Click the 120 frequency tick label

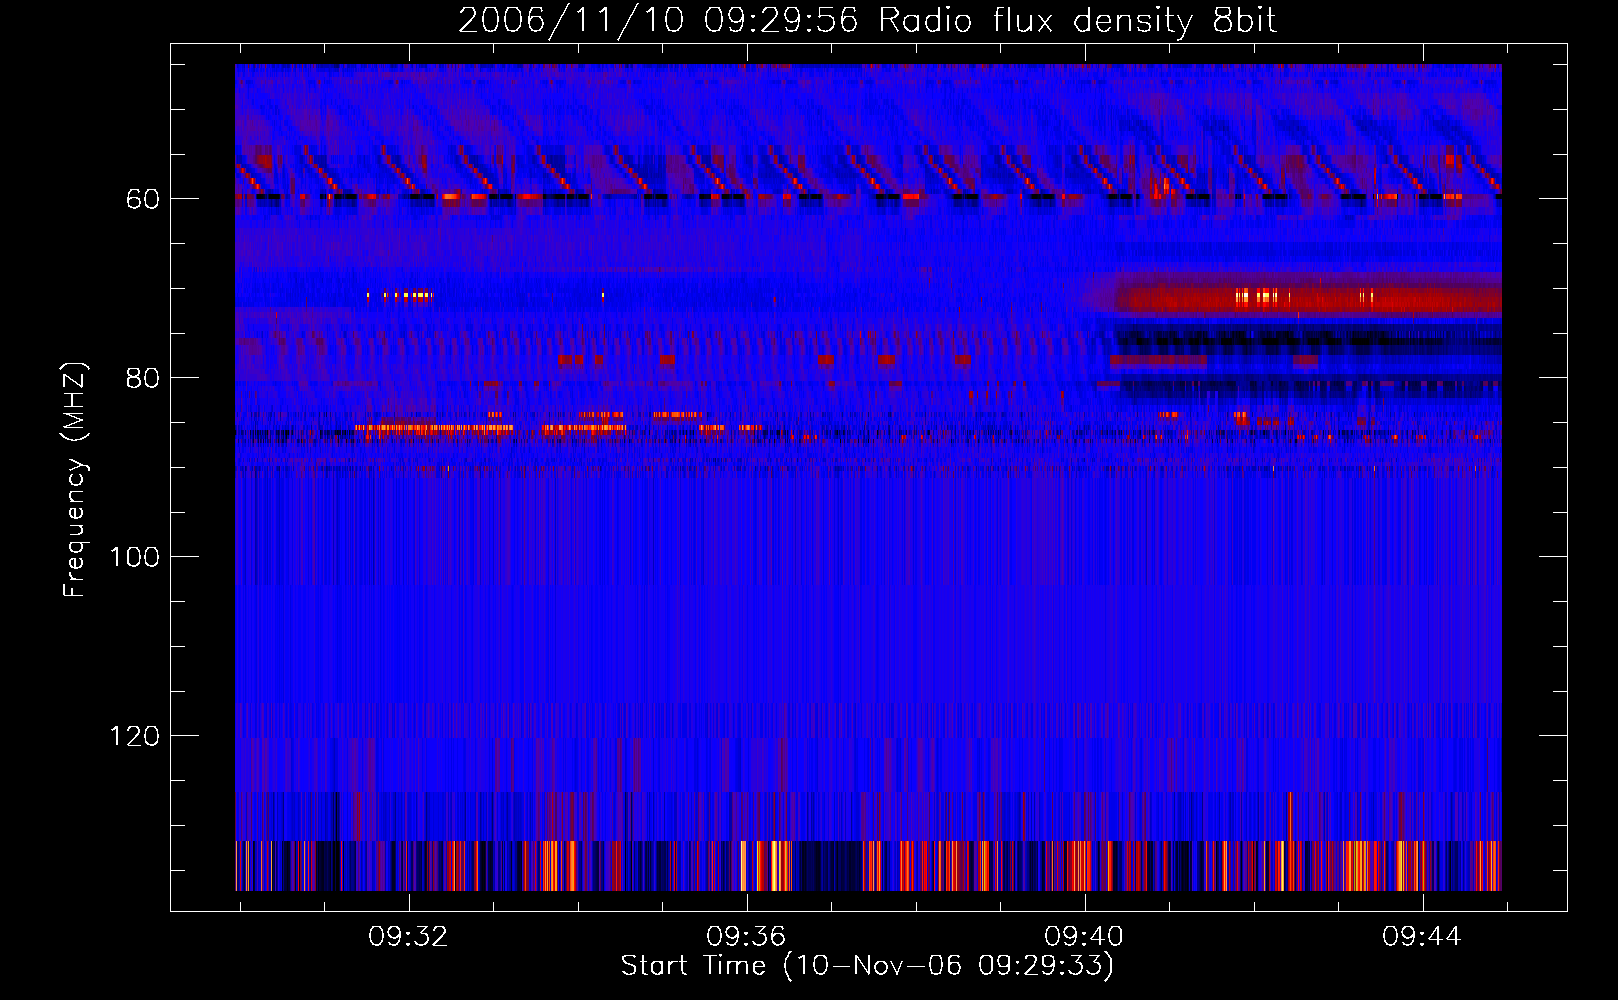pyautogui.click(x=134, y=736)
